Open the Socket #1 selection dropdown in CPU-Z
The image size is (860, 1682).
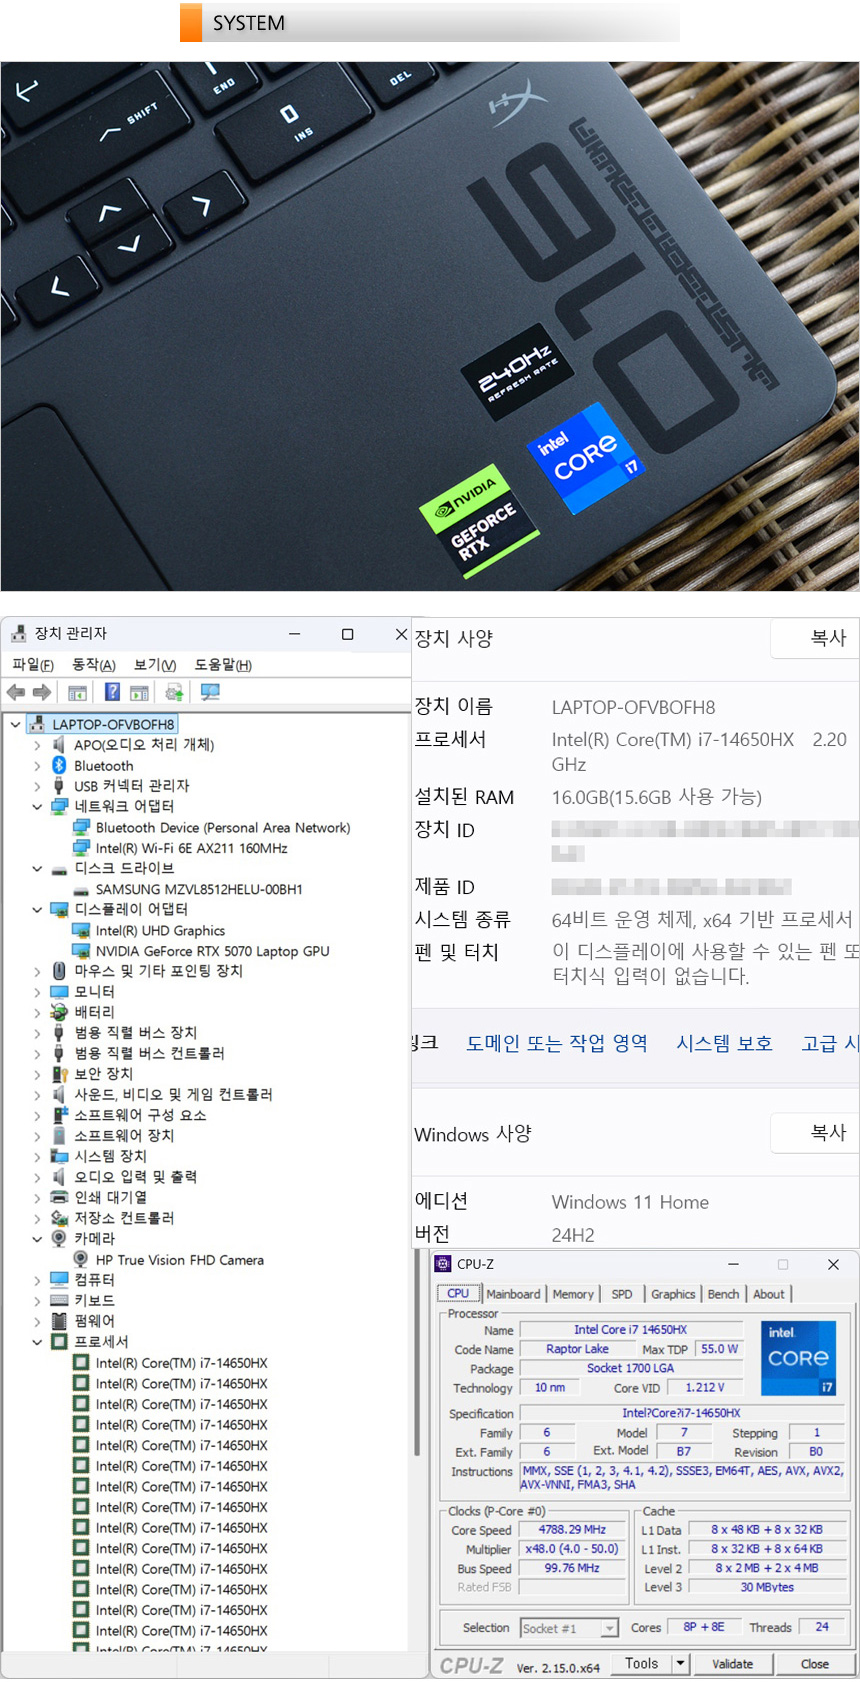pyautogui.click(x=608, y=1629)
